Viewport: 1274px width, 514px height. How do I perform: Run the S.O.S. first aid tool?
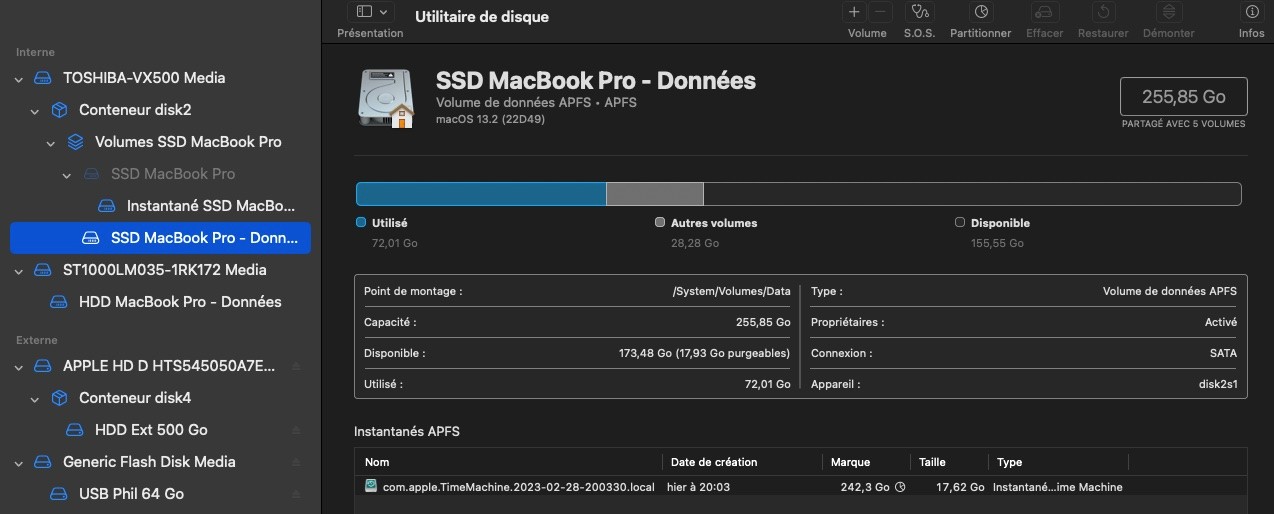point(918,13)
